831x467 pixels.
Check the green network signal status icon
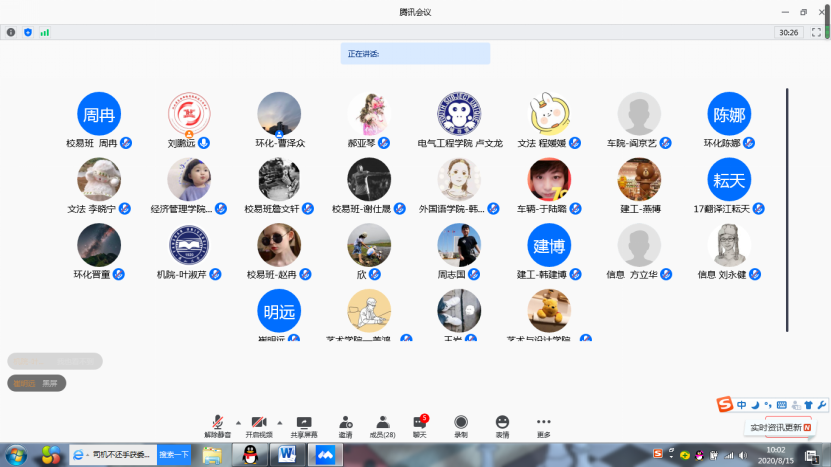click(44, 32)
